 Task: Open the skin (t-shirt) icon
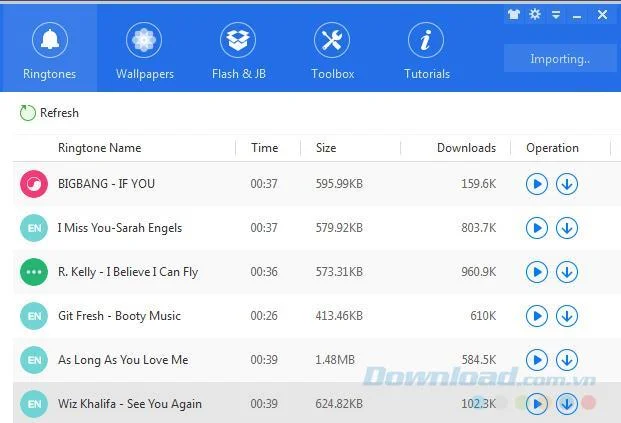click(514, 15)
